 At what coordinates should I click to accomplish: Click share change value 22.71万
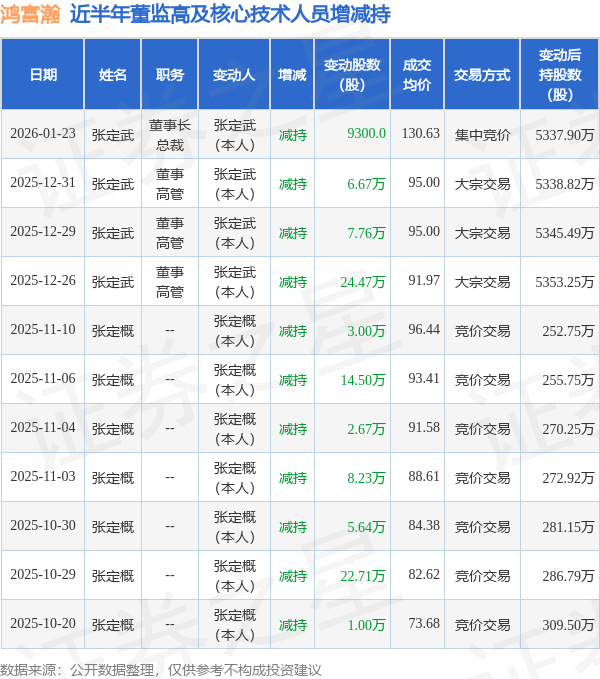point(363,575)
